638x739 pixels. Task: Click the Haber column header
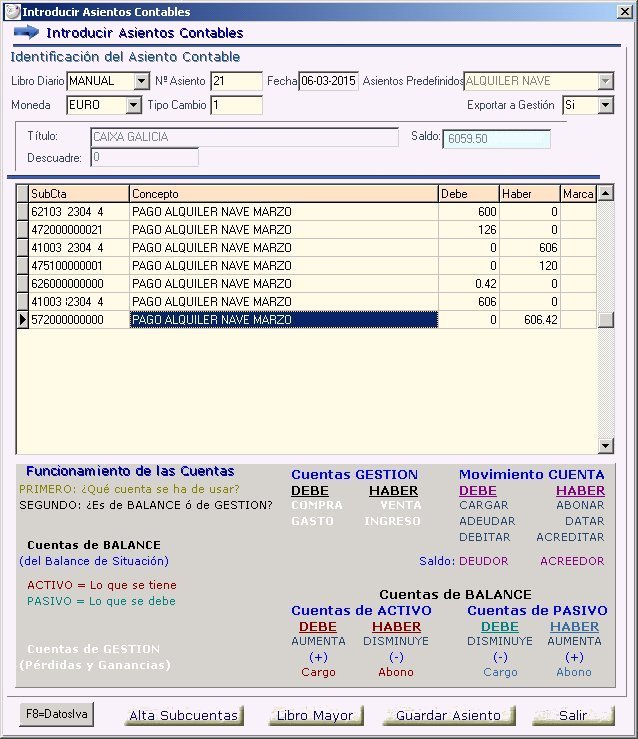point(530,194)
